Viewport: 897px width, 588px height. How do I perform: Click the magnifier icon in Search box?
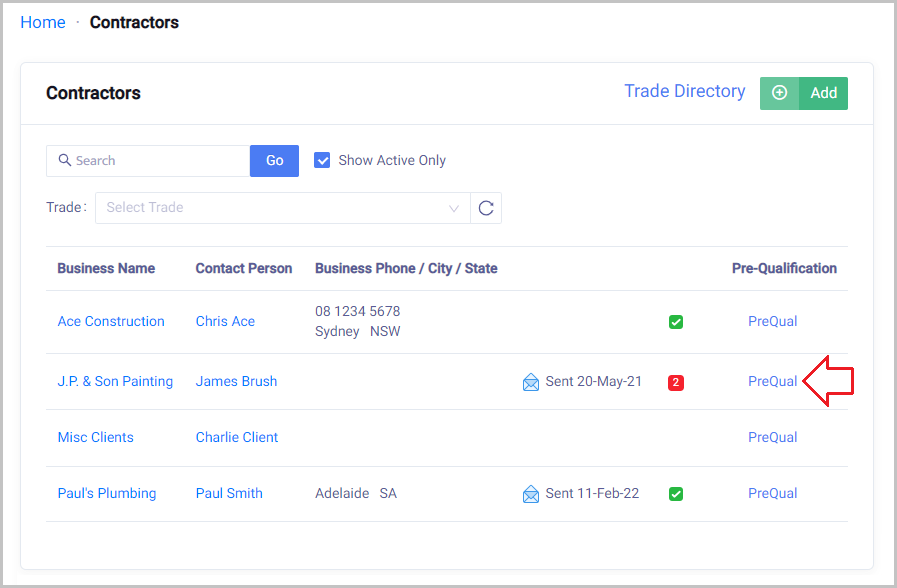[65, 161]
